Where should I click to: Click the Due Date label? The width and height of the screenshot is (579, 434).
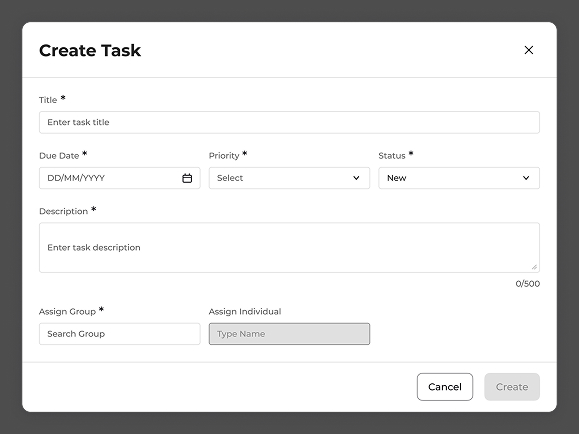point(59,156)
